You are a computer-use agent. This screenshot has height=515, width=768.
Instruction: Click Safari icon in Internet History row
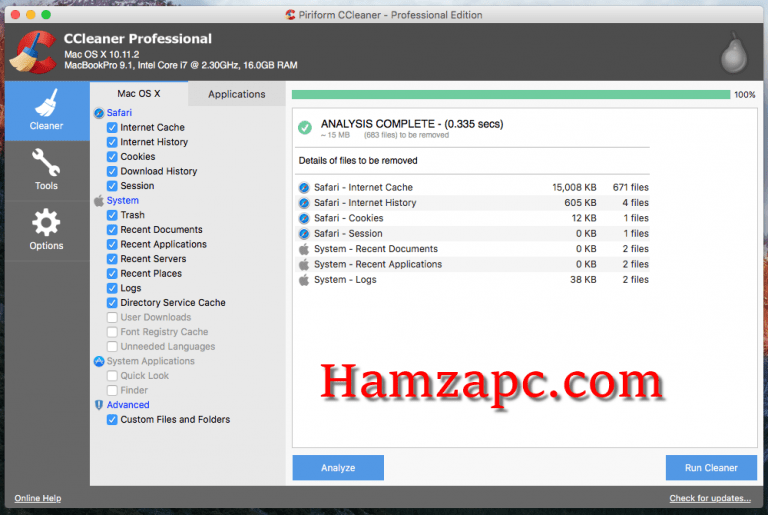point(304,203)
